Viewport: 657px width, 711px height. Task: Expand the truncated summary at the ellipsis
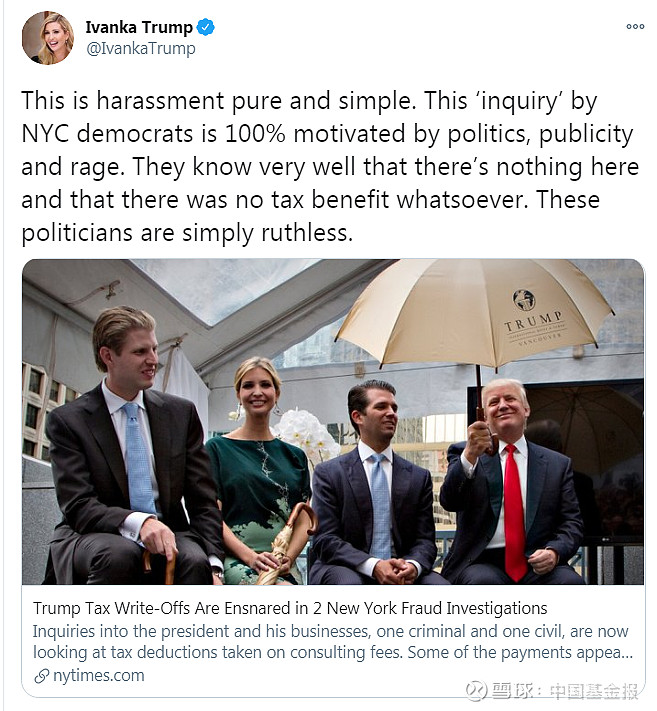(626, 652)
